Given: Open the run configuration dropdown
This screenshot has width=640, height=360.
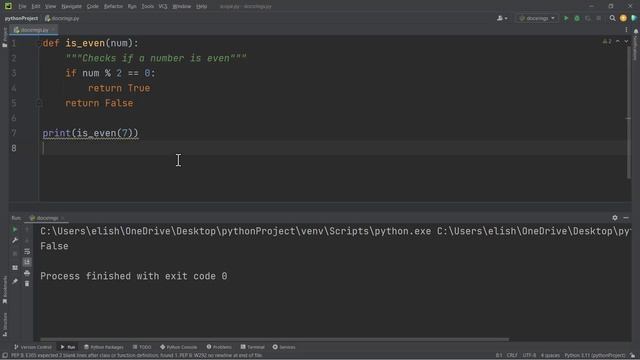Looking at the screenshot, I should 537,18.
